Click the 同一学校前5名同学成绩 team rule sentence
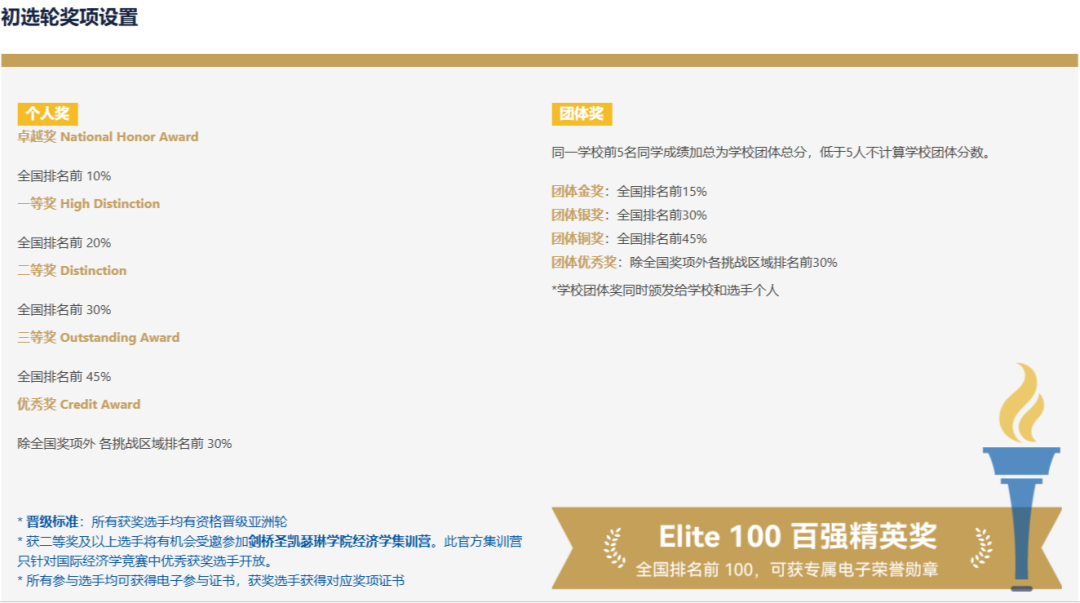 (771, 152)
